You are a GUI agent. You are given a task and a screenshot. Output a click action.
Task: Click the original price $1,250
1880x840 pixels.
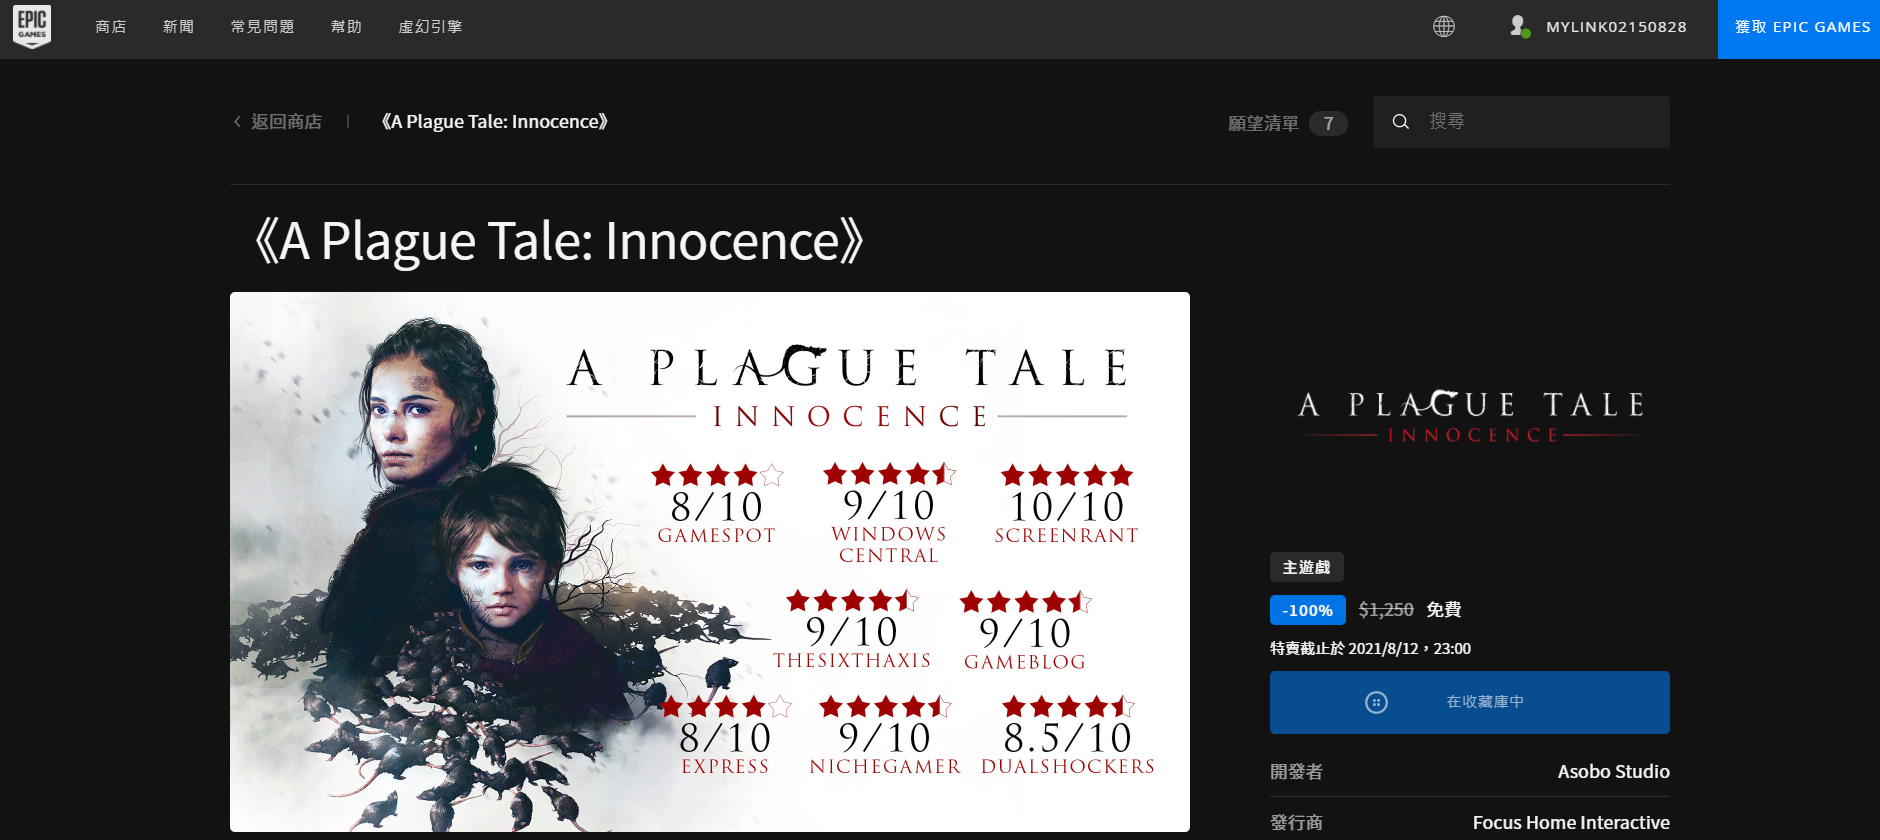(x=1386, y=610)
